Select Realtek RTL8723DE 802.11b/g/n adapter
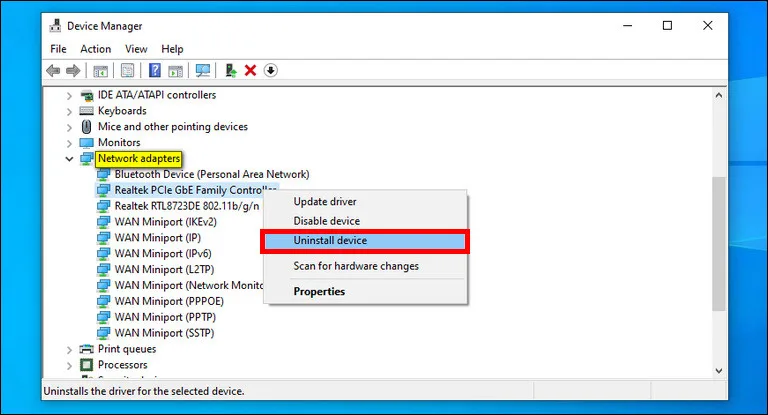This screenshot has height=415, width=768. [187, 206]
